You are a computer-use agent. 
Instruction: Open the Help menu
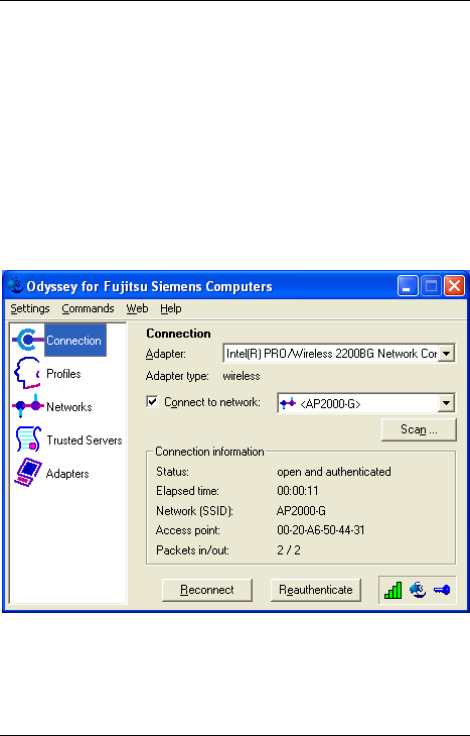(x=170, y=309)
